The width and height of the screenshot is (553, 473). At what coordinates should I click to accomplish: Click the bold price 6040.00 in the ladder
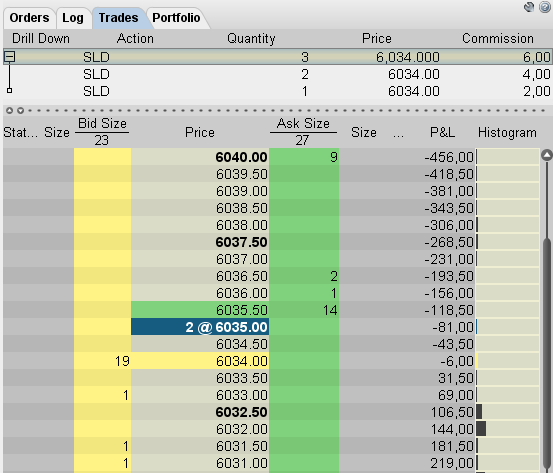pos(242,157)
